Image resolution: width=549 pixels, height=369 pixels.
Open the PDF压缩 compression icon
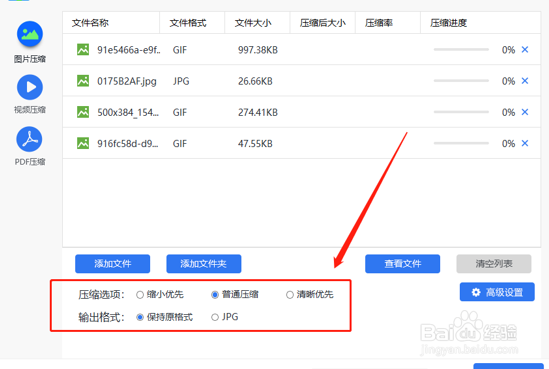[29, 139]
